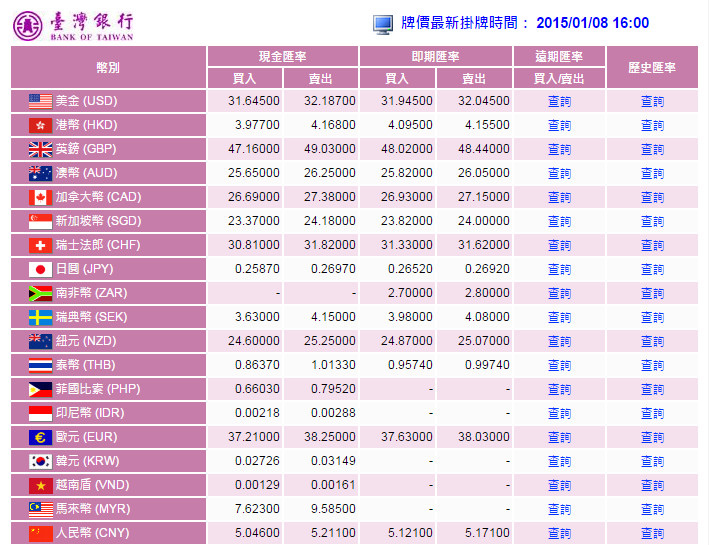Click the Hong Kong flag icon
This screenshot has height=545, width=709.
point(40,125)
